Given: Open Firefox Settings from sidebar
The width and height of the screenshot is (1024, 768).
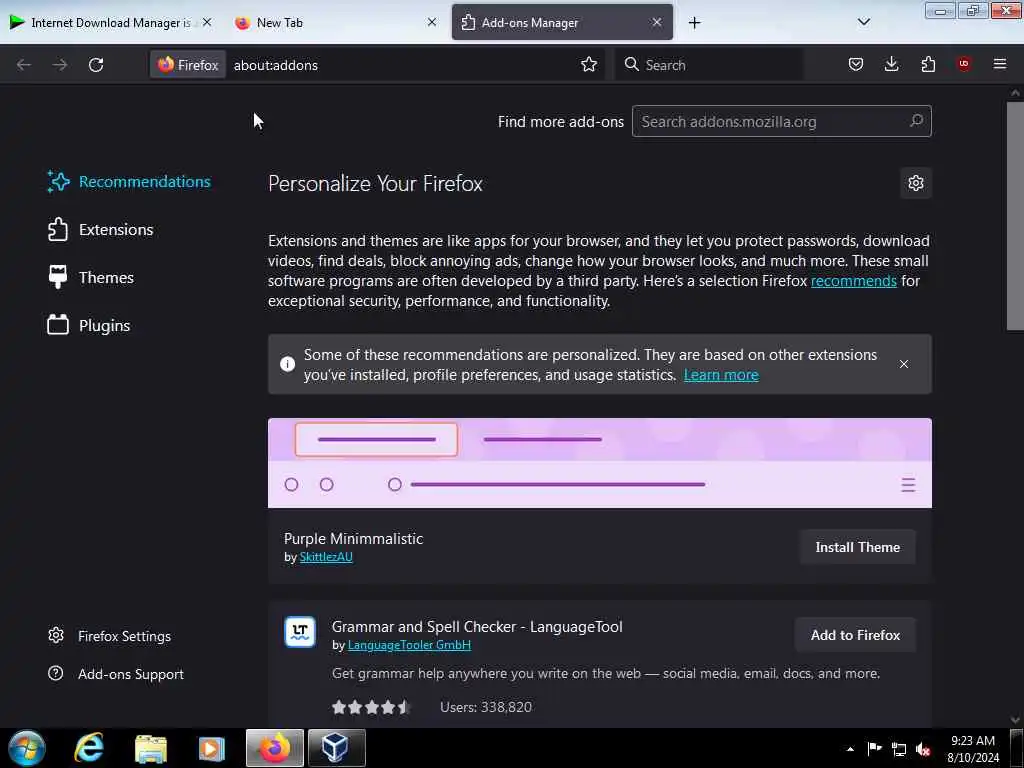Looking at the screenshot, I should coord(109,635).
